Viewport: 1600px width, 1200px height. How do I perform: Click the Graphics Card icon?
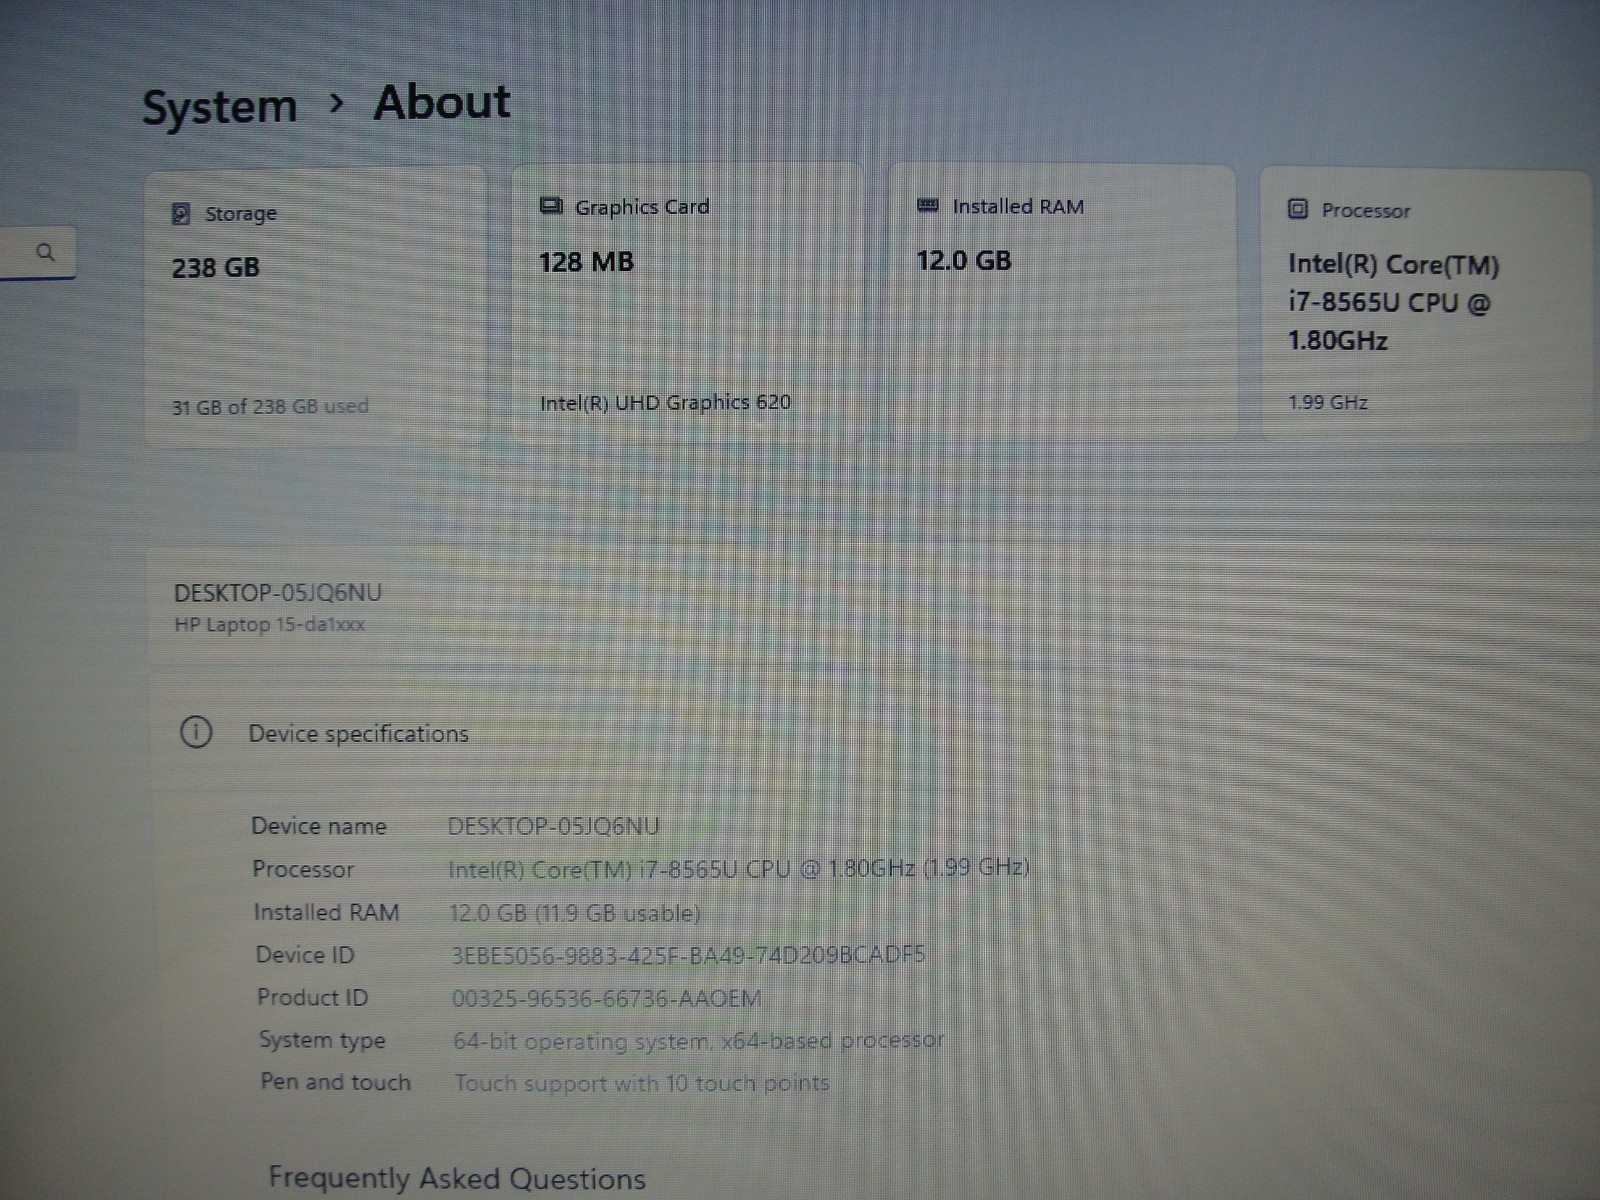point(551,206)
